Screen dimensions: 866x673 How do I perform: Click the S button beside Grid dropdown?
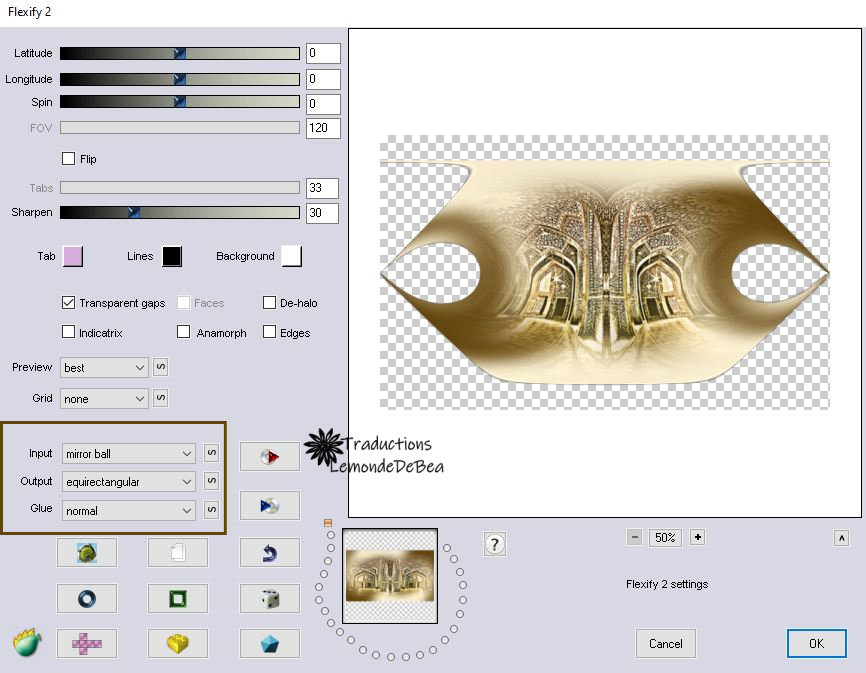[160, 398]
